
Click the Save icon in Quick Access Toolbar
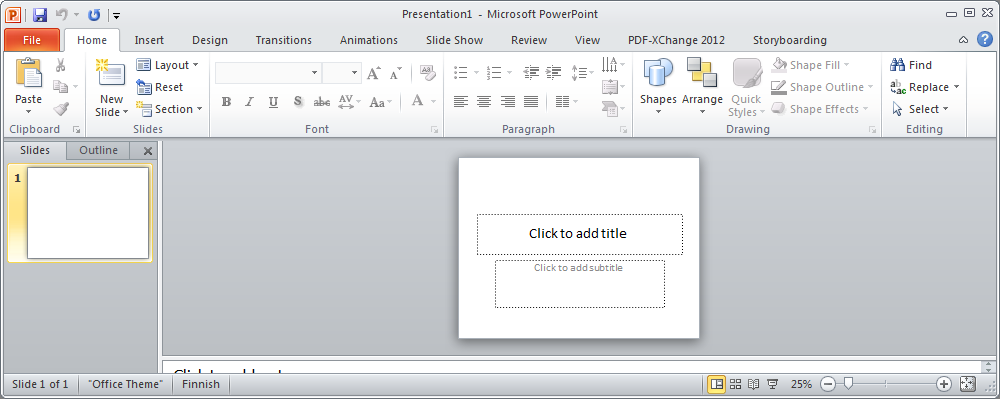pos(40,14)
